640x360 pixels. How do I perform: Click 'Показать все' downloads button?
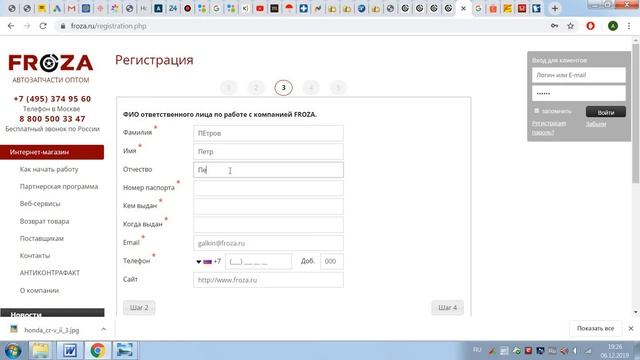[595, 328]
